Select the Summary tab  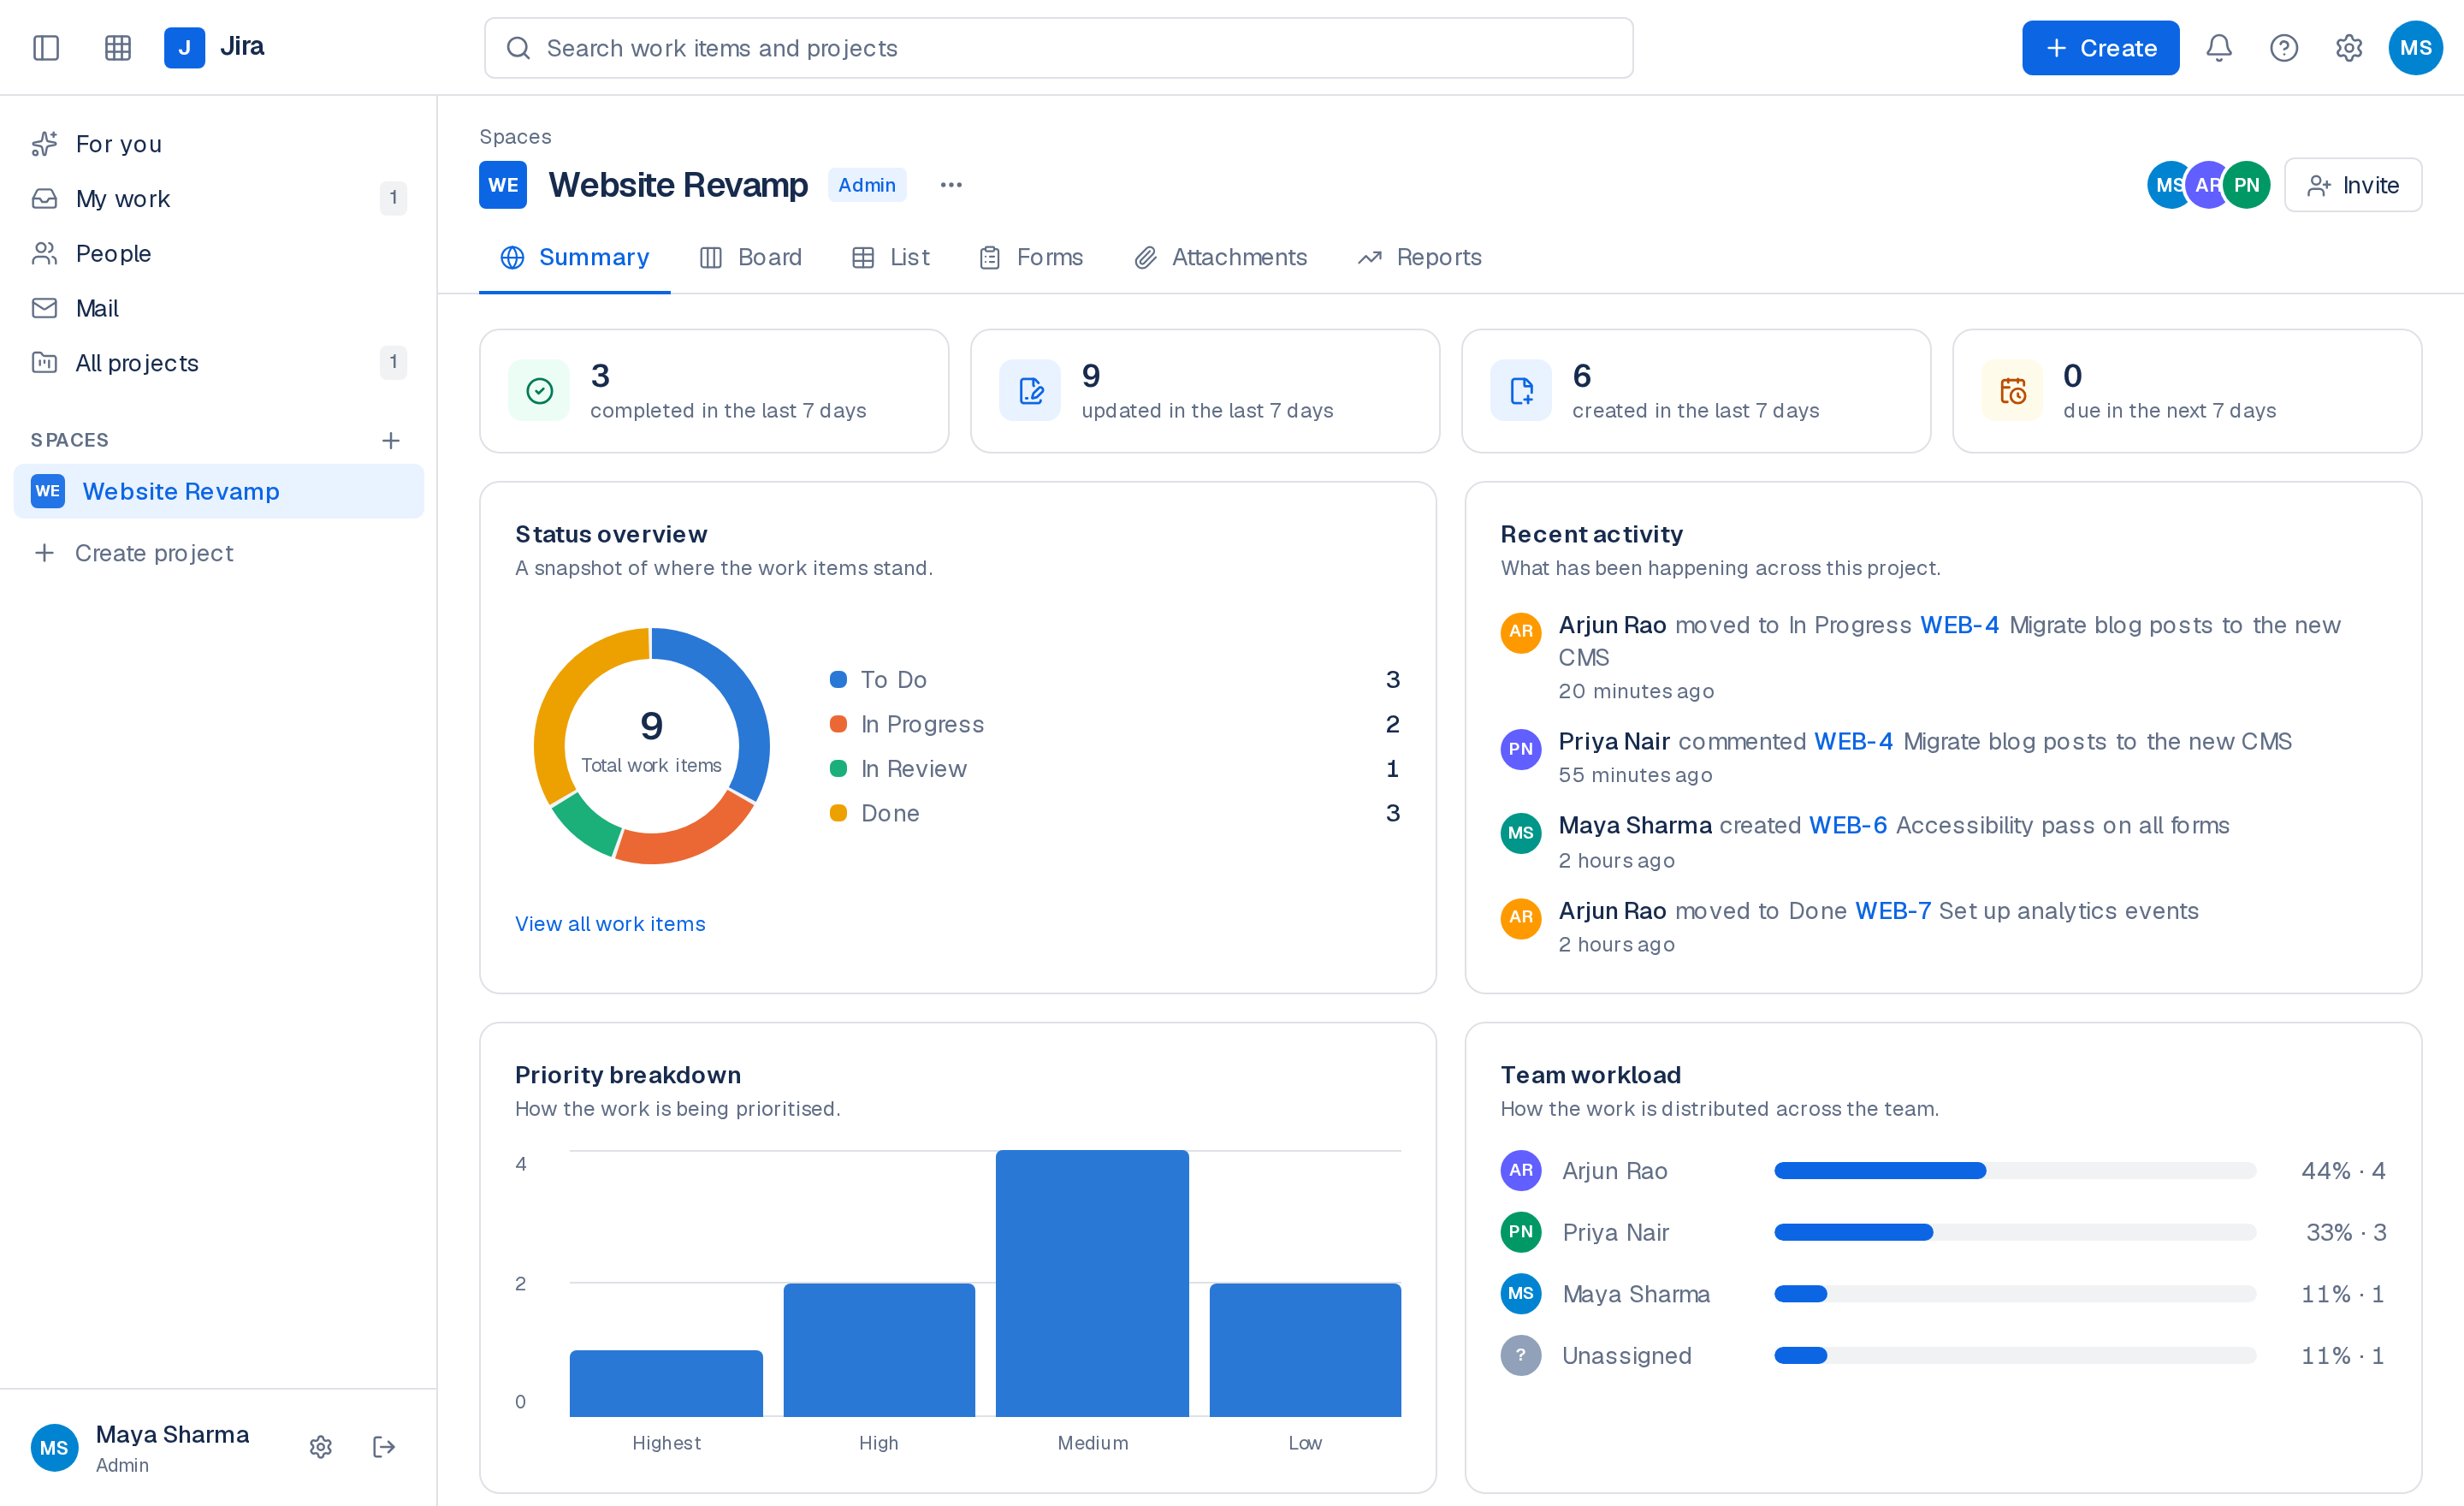(575, 258)
